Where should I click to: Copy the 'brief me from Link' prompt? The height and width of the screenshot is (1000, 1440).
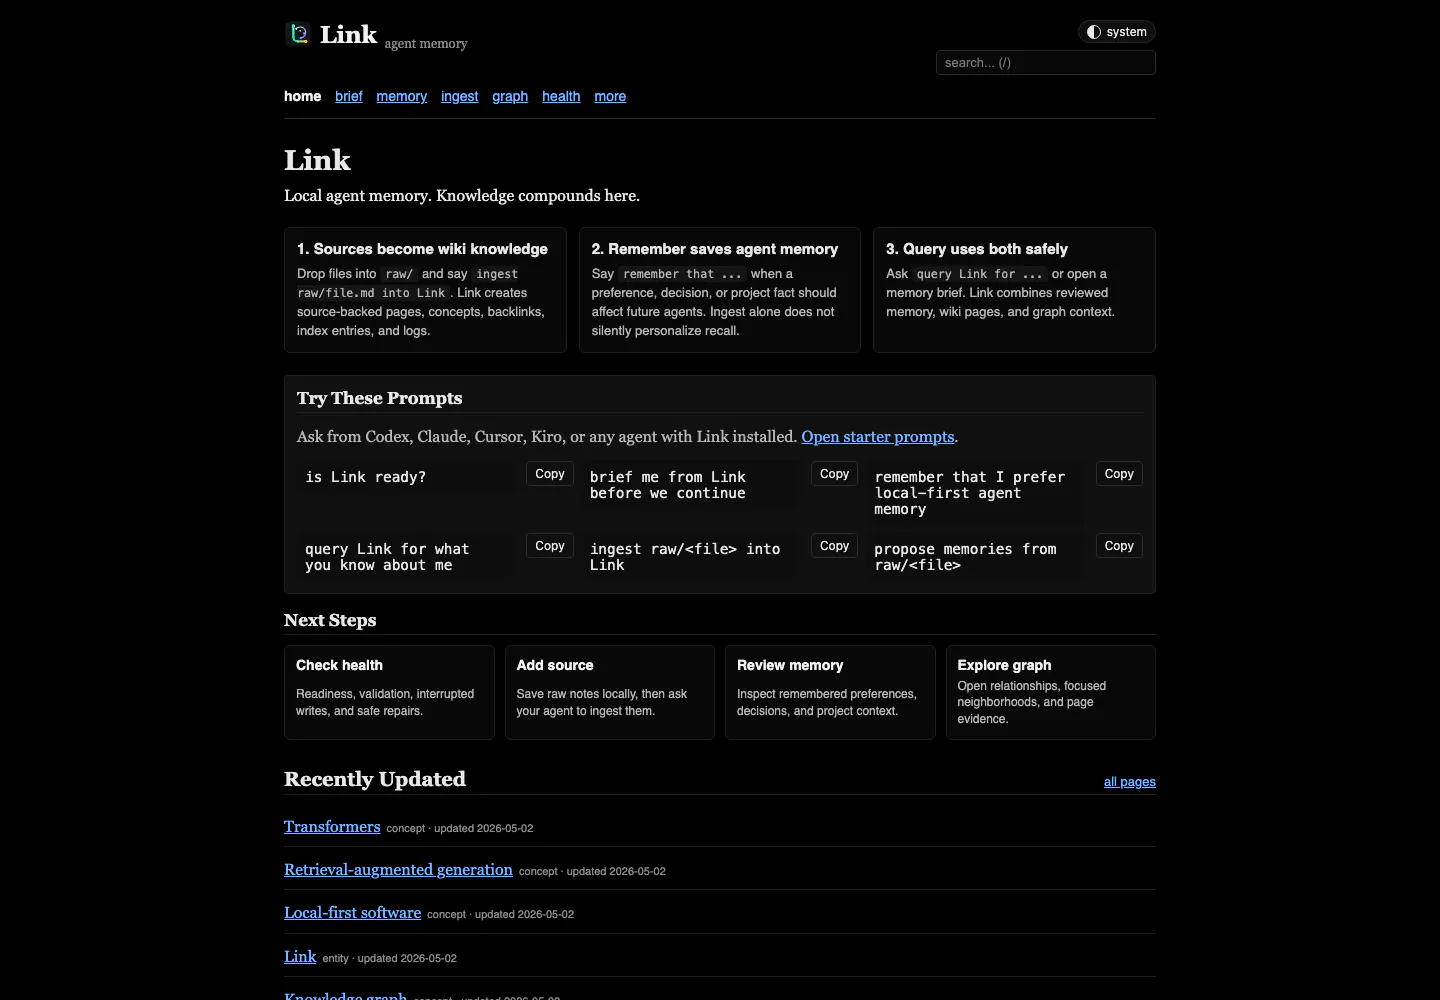point(834,474)
